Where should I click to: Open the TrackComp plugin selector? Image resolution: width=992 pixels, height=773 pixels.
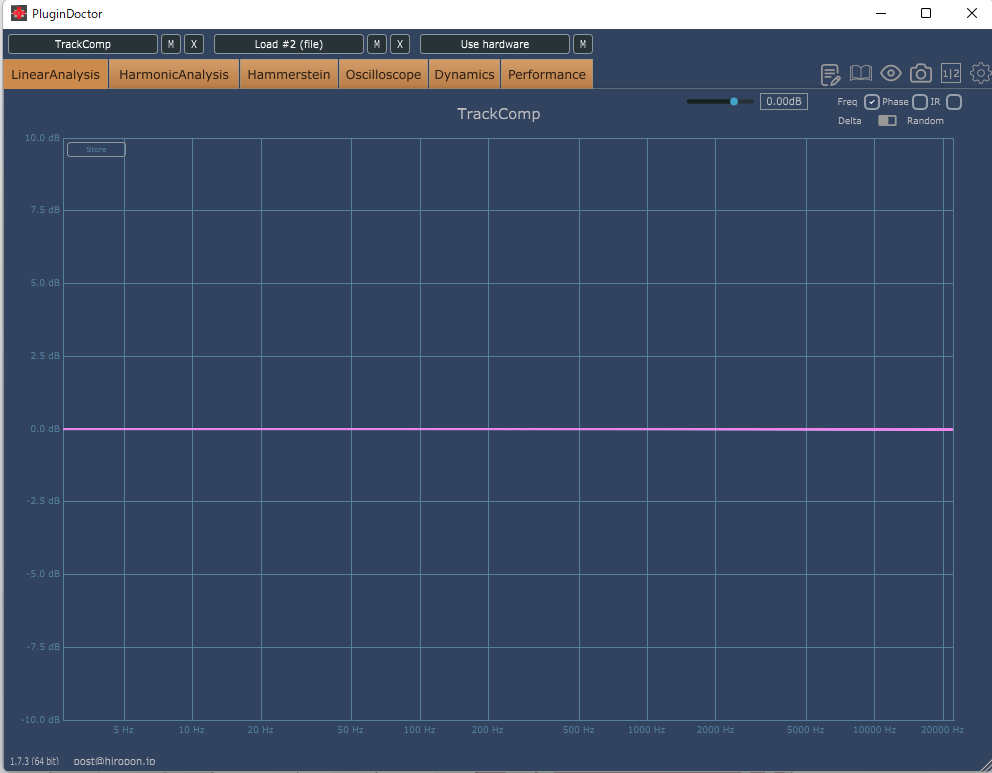[83, 44]
